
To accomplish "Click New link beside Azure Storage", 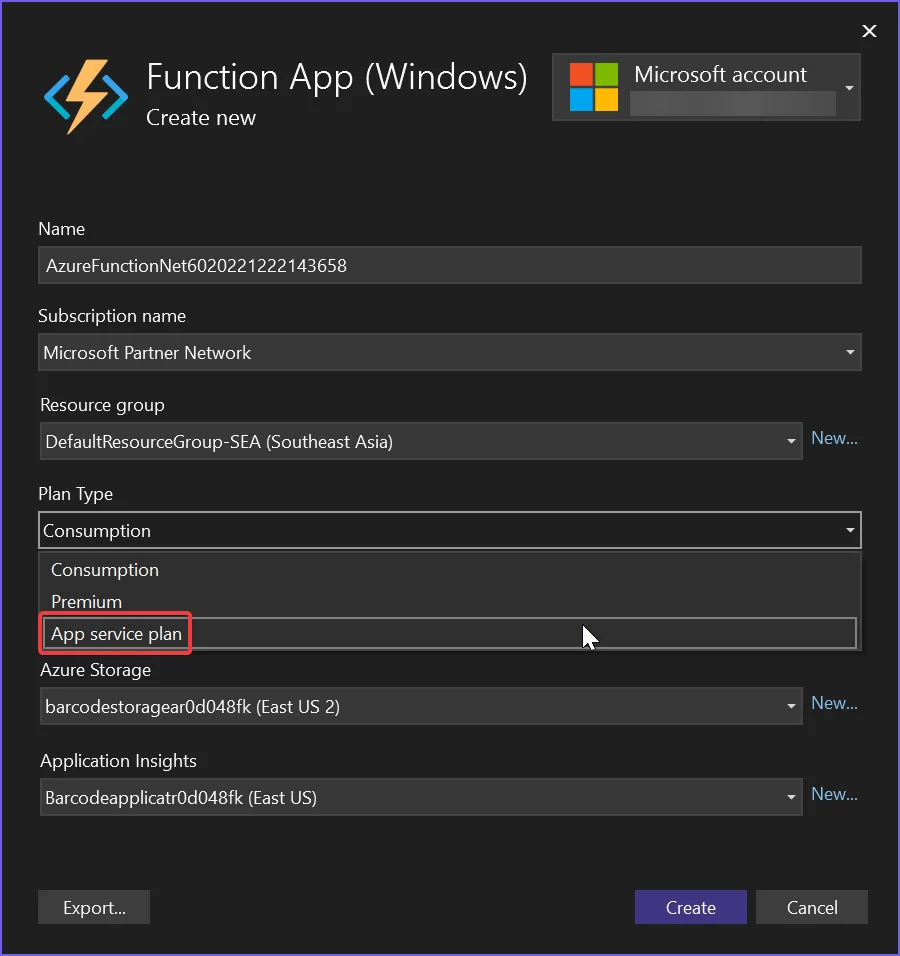I will pyautogui.click(x=834, y=703).
